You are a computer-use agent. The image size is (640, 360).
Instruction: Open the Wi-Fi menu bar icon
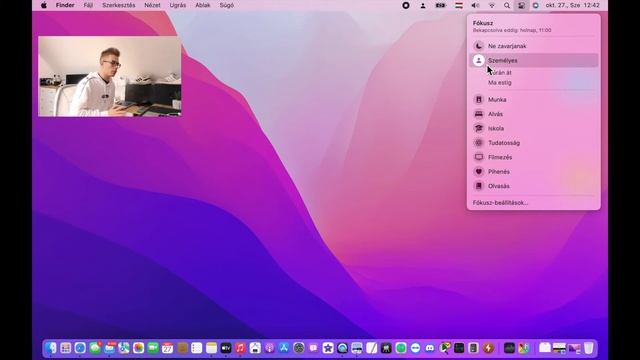click(x=492, y=5)
